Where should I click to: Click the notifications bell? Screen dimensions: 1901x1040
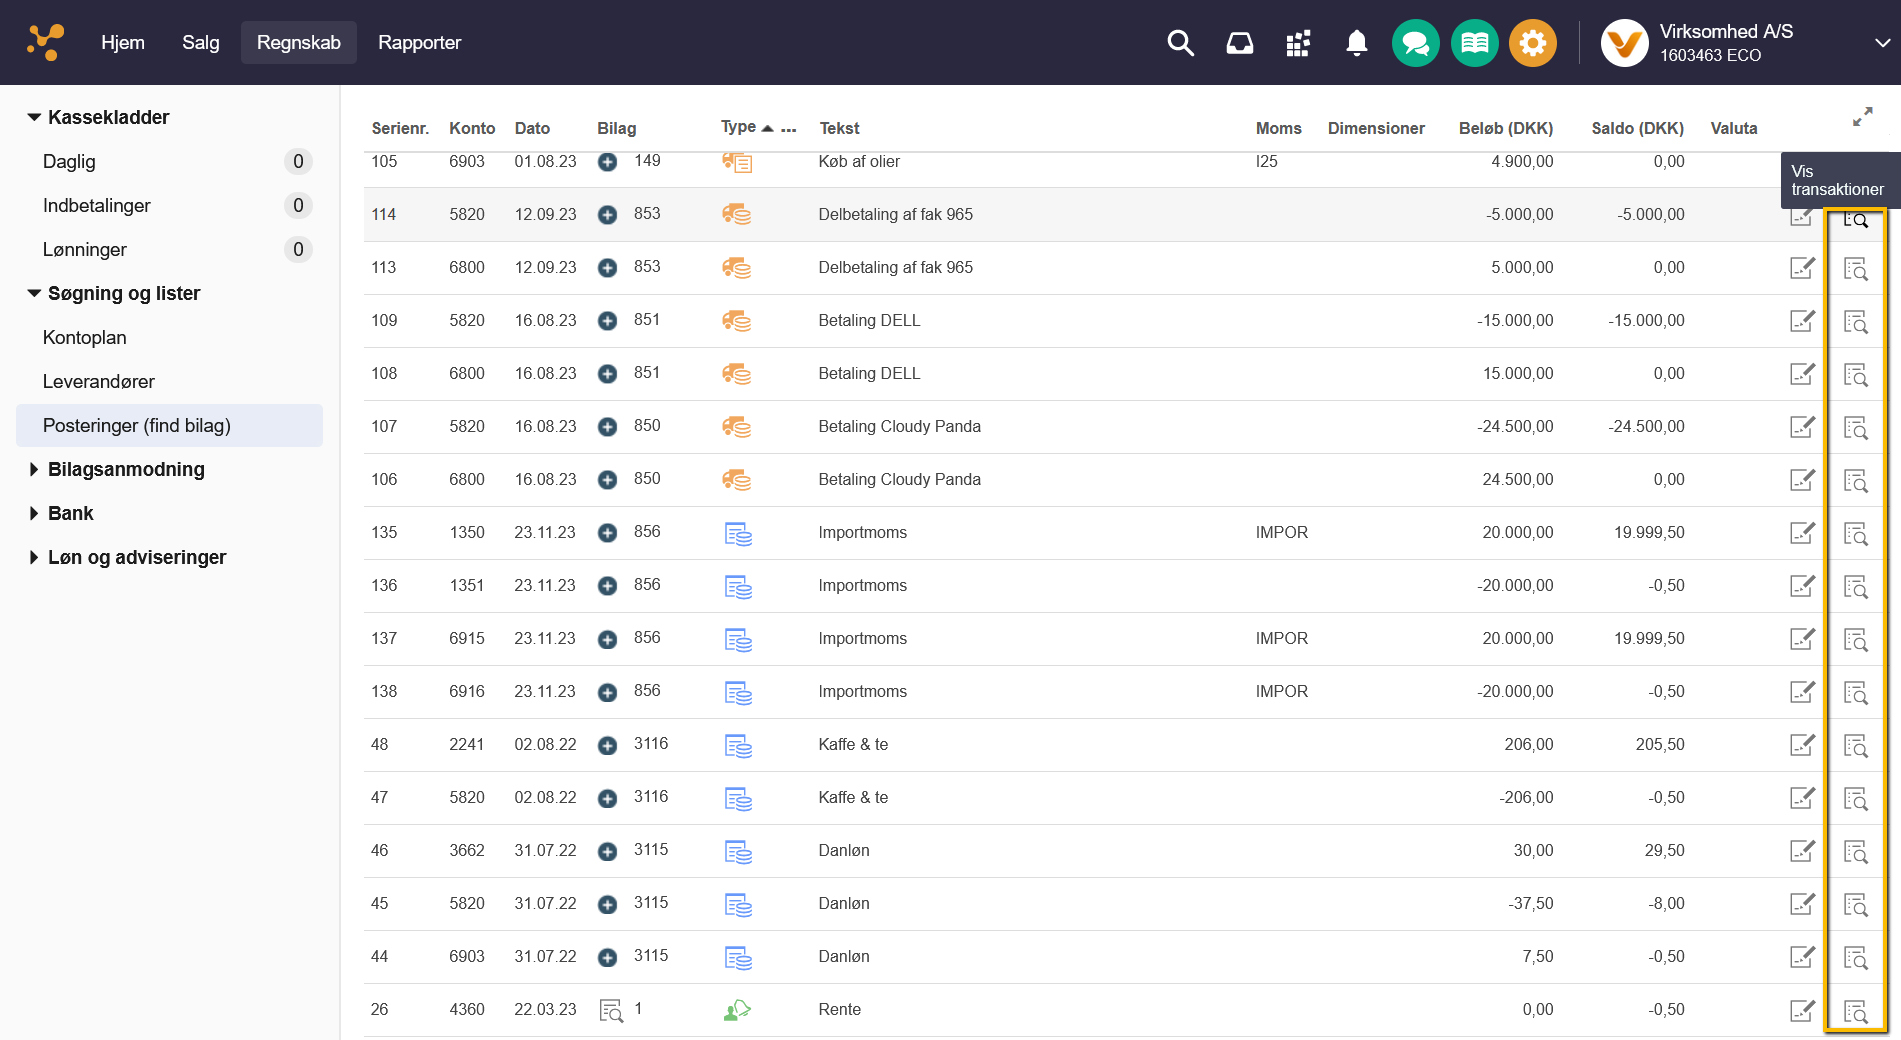tap(1356, 43)
